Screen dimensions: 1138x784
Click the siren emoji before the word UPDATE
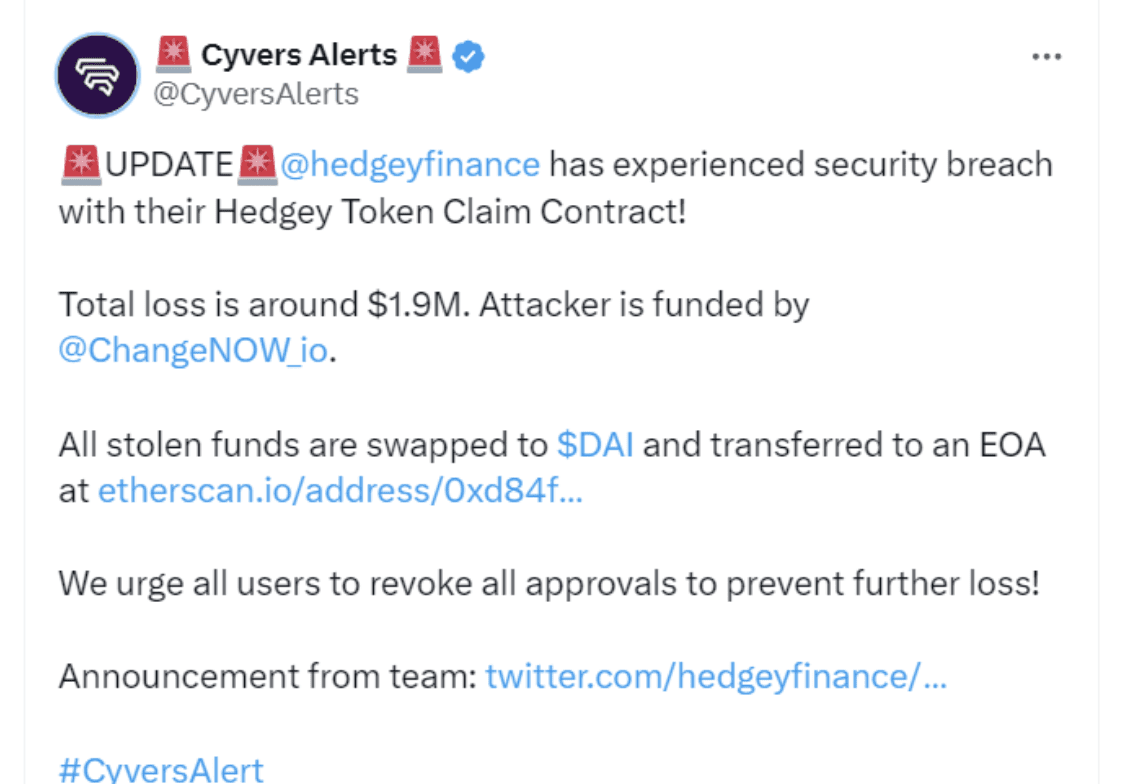80,164
